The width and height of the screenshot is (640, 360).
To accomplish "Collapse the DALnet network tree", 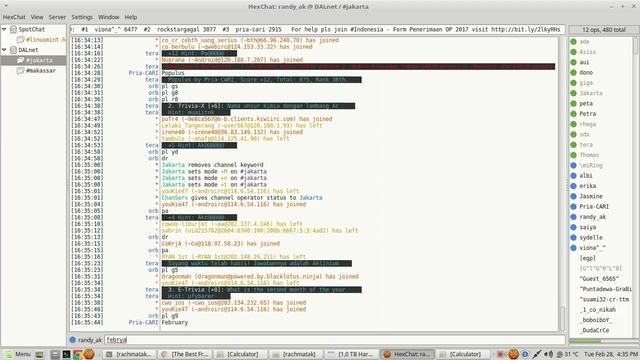I will [x=4, y=50].
